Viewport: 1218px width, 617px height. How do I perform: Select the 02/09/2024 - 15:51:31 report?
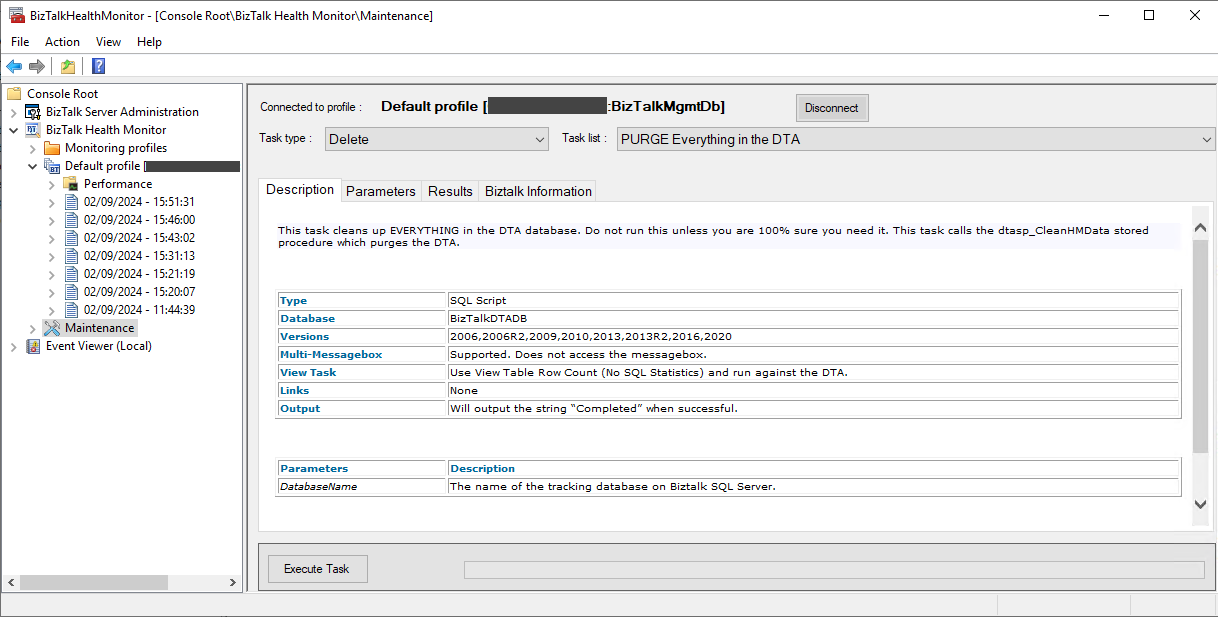139,202
